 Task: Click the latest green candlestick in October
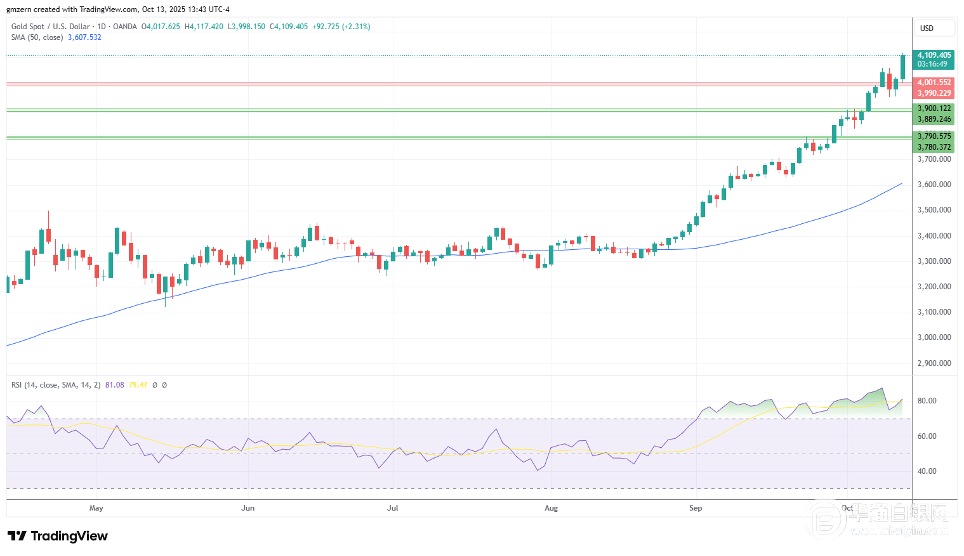pos(903,66)
